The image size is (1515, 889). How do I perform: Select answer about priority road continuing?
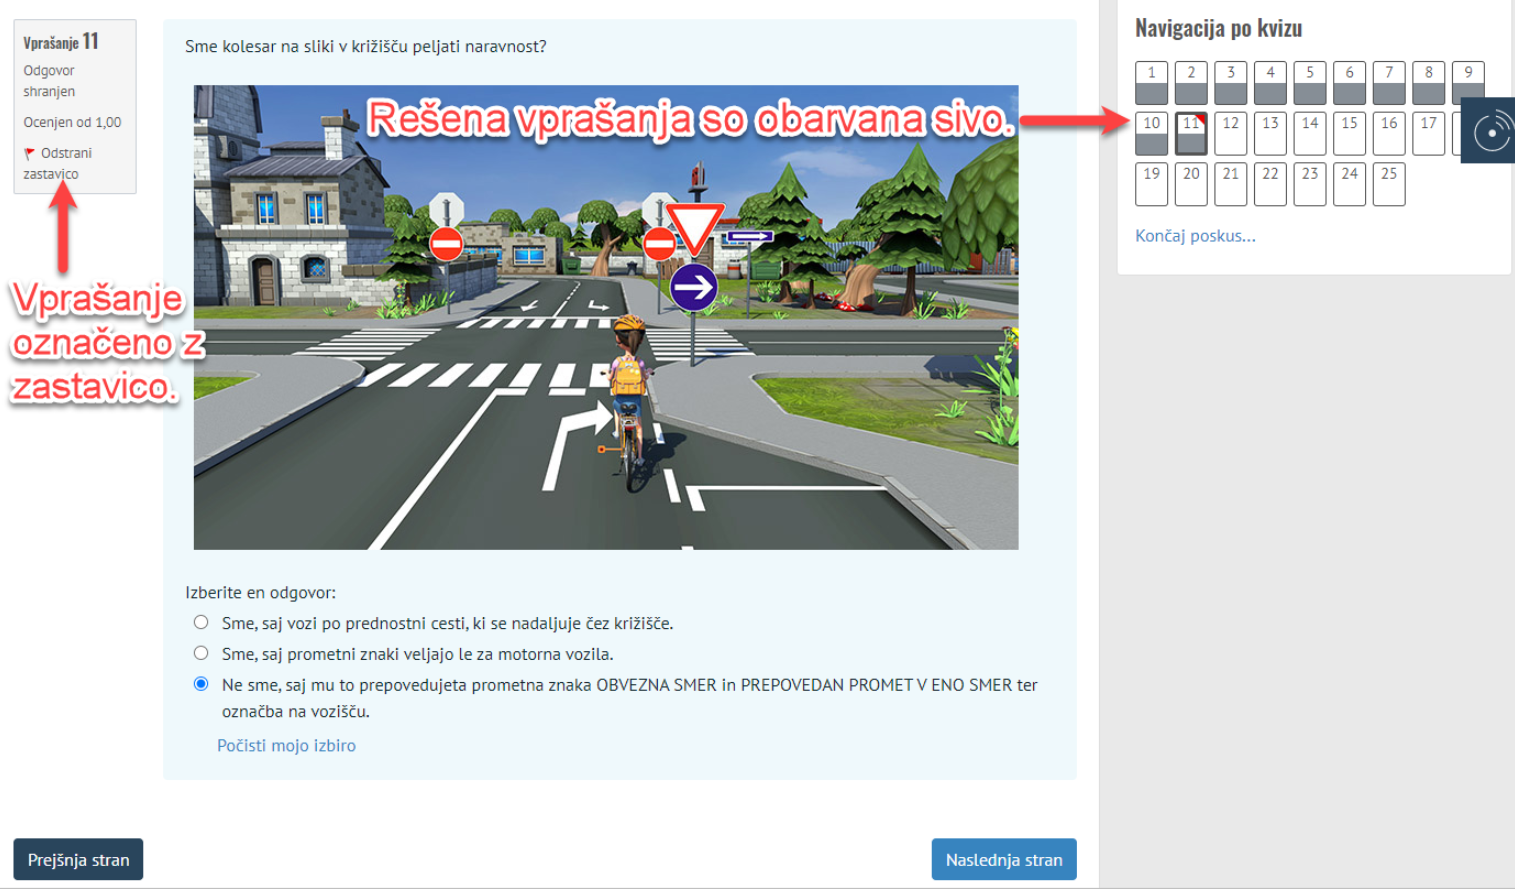[201, 622]
